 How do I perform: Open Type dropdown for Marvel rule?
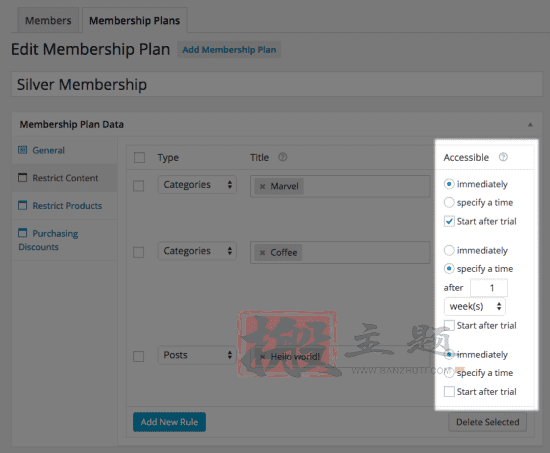tap(197, 185)
